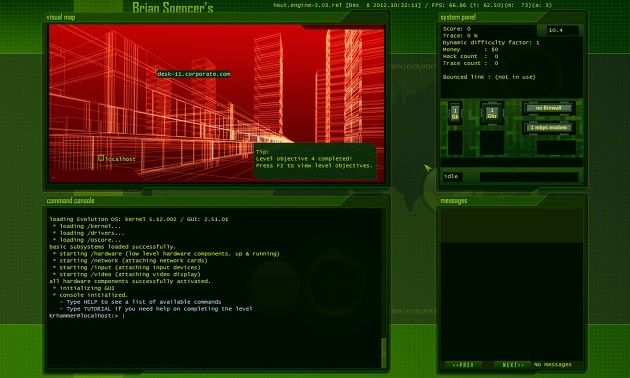The width and height of the screenshot is (630, 378).
Task: Click the 'No messages' status text
Action: tap(553, 365)
